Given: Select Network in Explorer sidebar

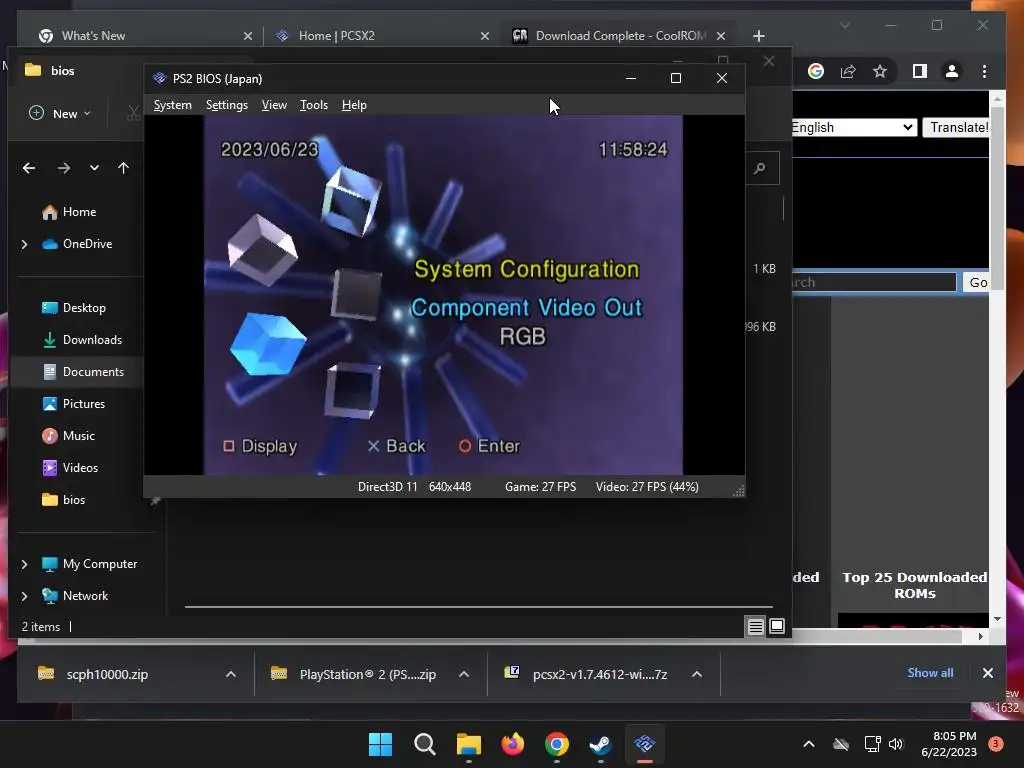Looking at the screenshot, I should pos(85,596).
